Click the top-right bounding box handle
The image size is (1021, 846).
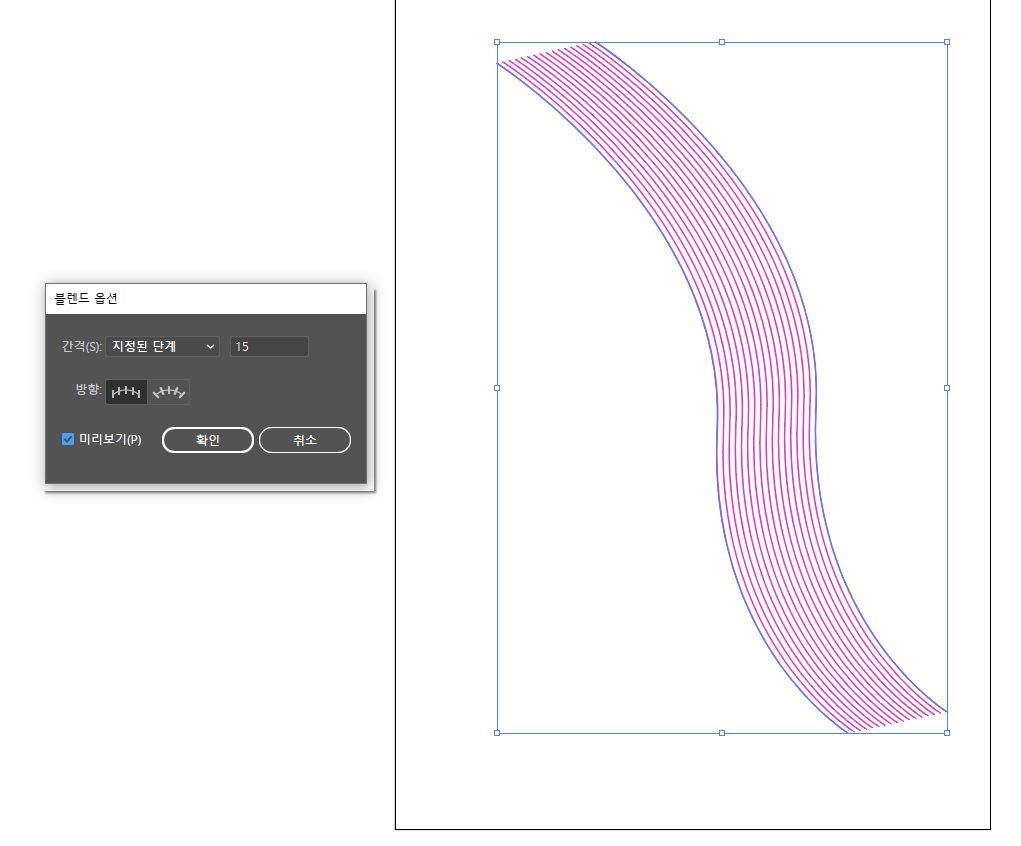click(947, 42)
